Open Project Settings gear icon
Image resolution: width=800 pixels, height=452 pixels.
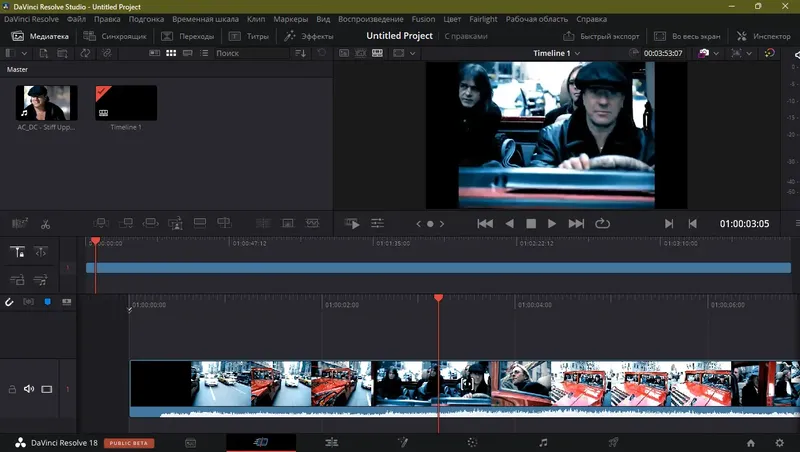[x=780, y=443]
